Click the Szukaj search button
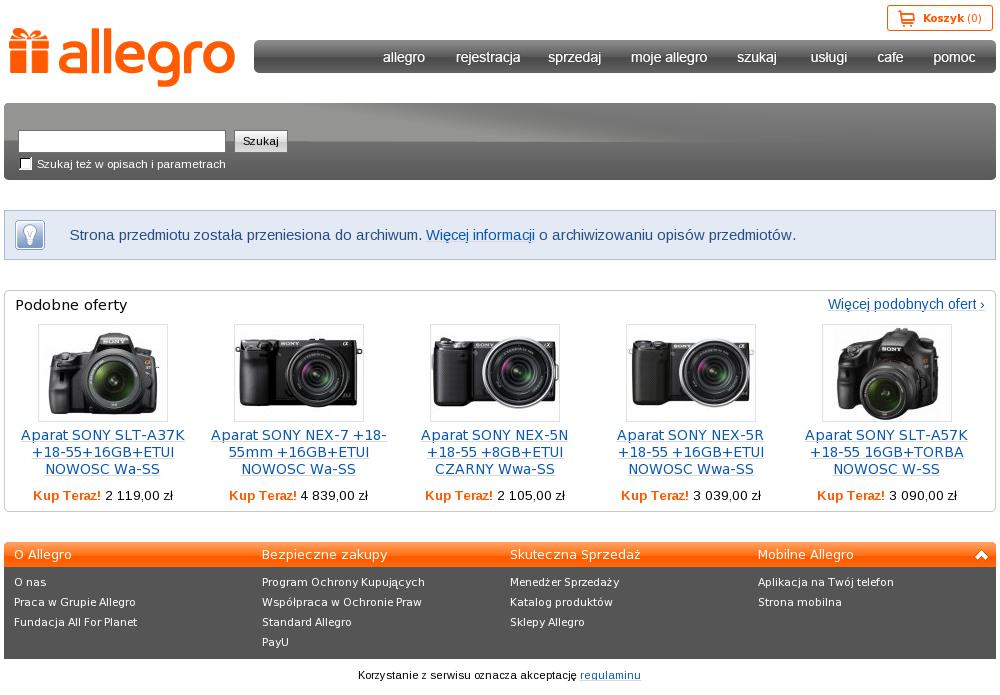The image size is (1000, 695). [x=261, y=141]
